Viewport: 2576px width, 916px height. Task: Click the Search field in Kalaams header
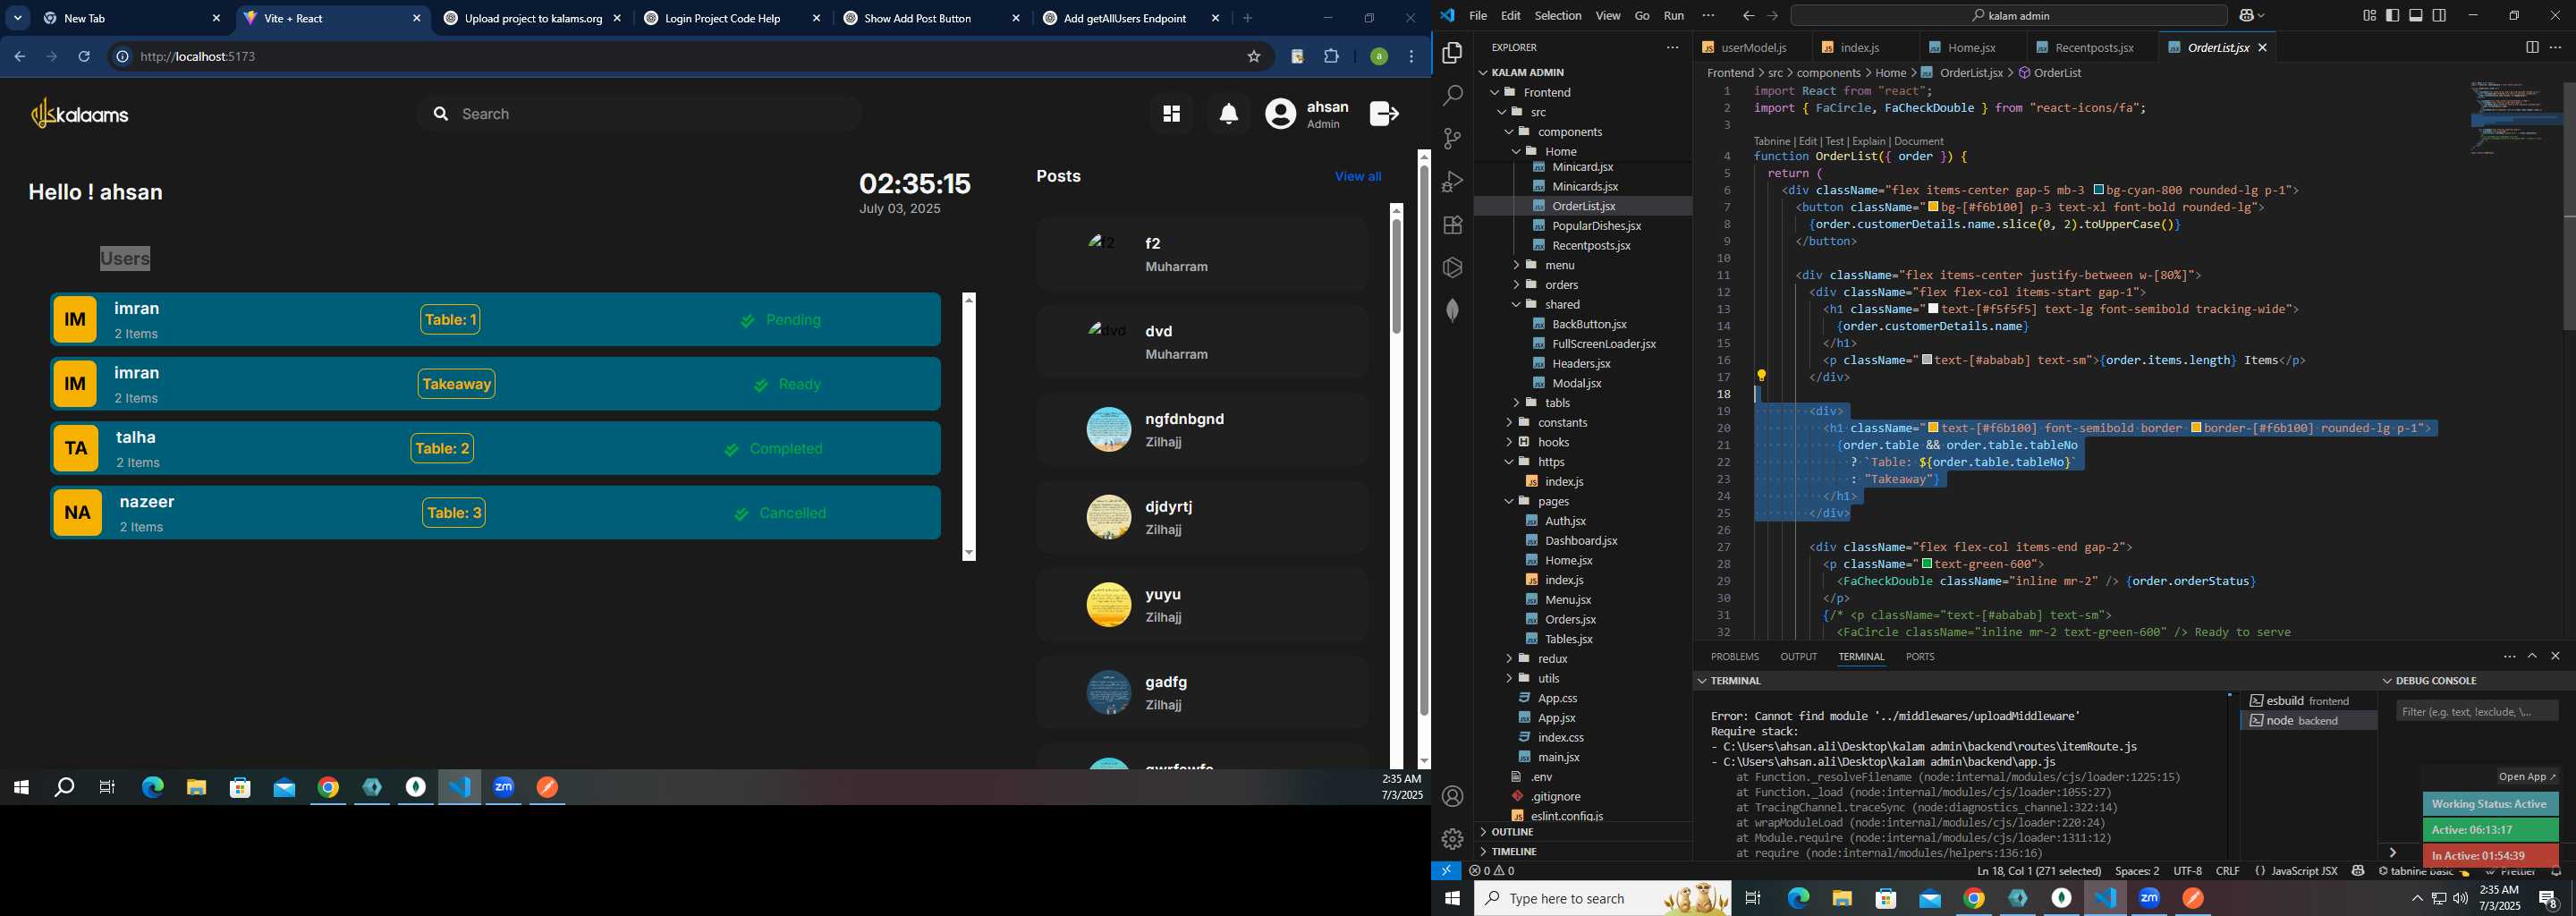click(x=640, y=114)
